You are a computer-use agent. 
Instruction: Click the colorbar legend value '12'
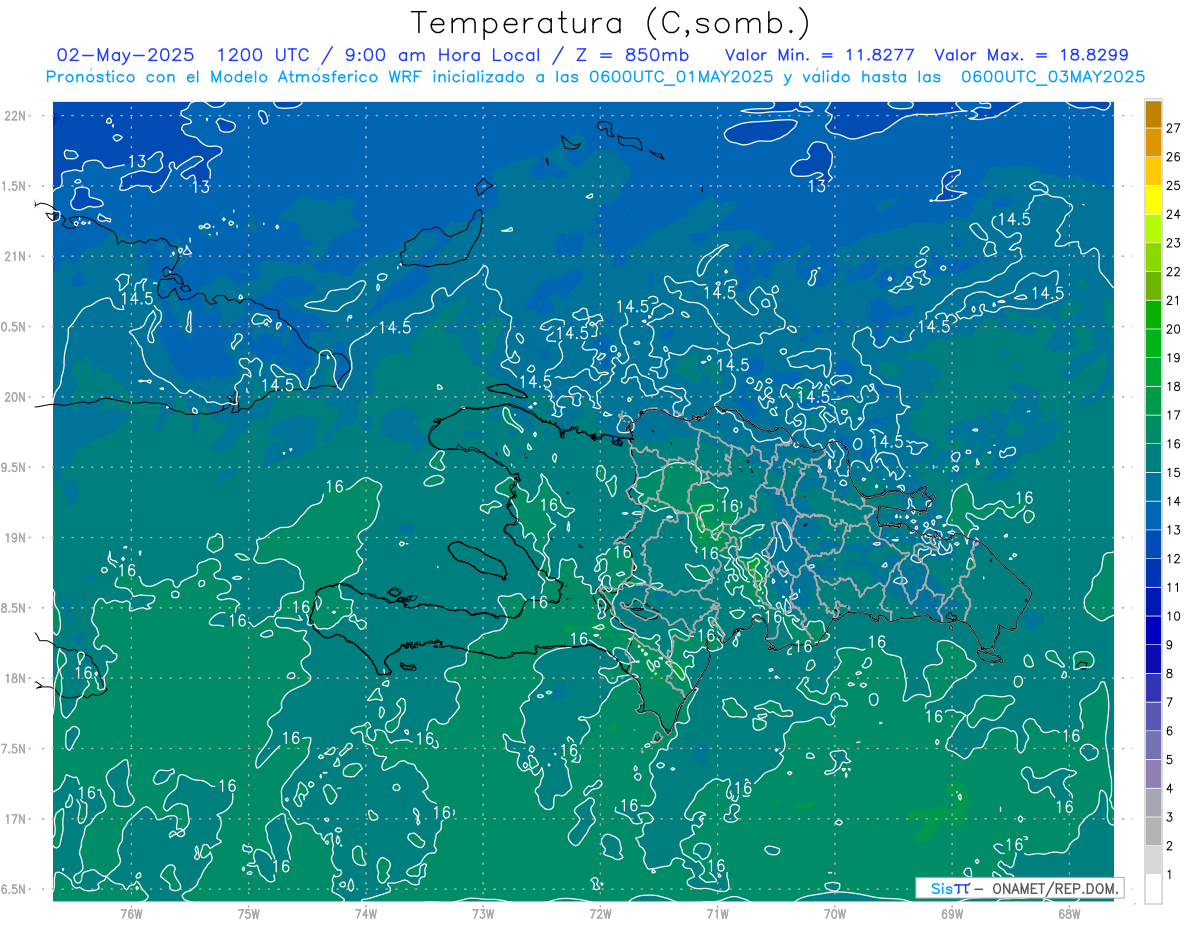point(1173,559)
